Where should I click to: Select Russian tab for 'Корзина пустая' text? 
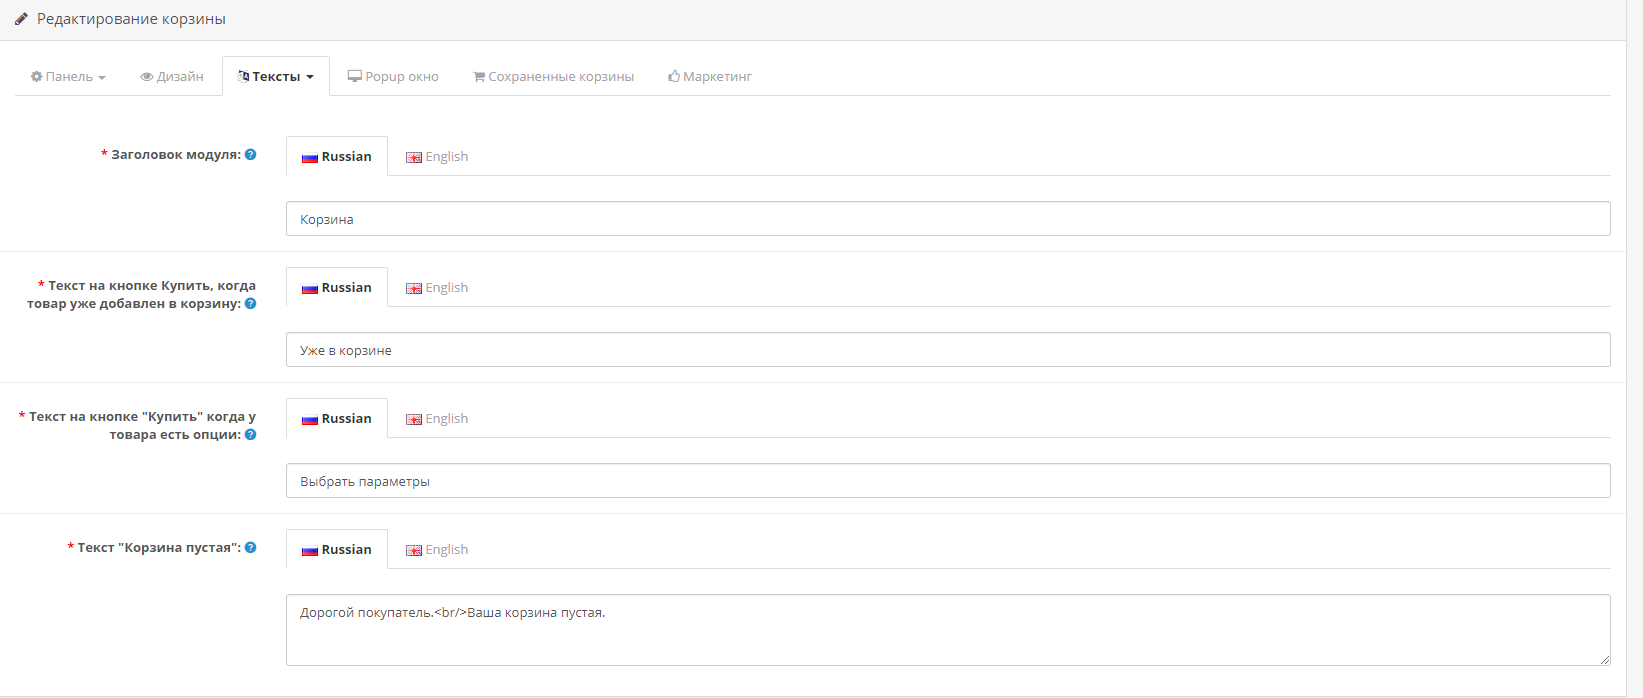tap(337, 550)
